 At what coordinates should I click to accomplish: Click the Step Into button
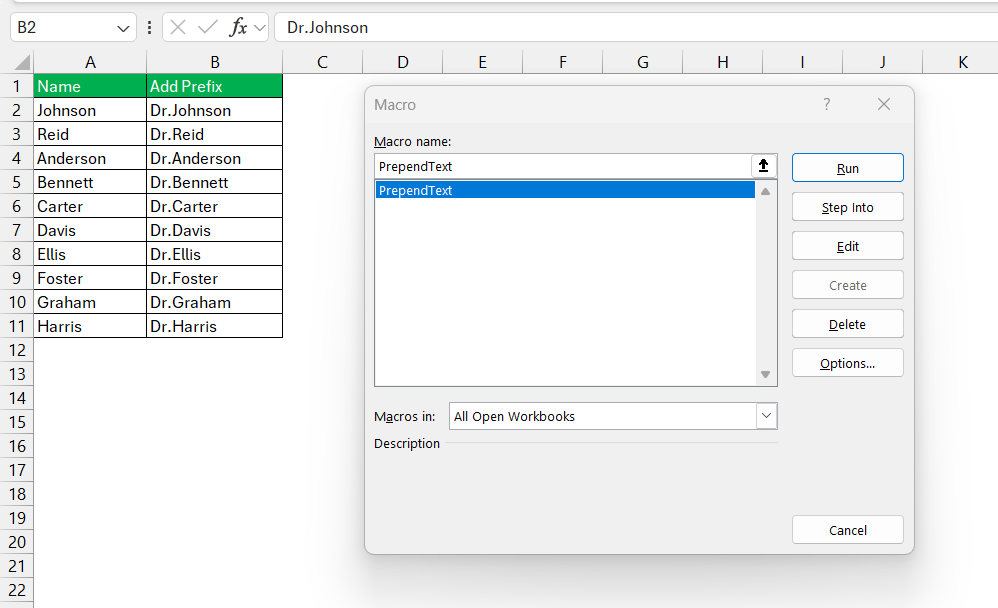[847, 207]
